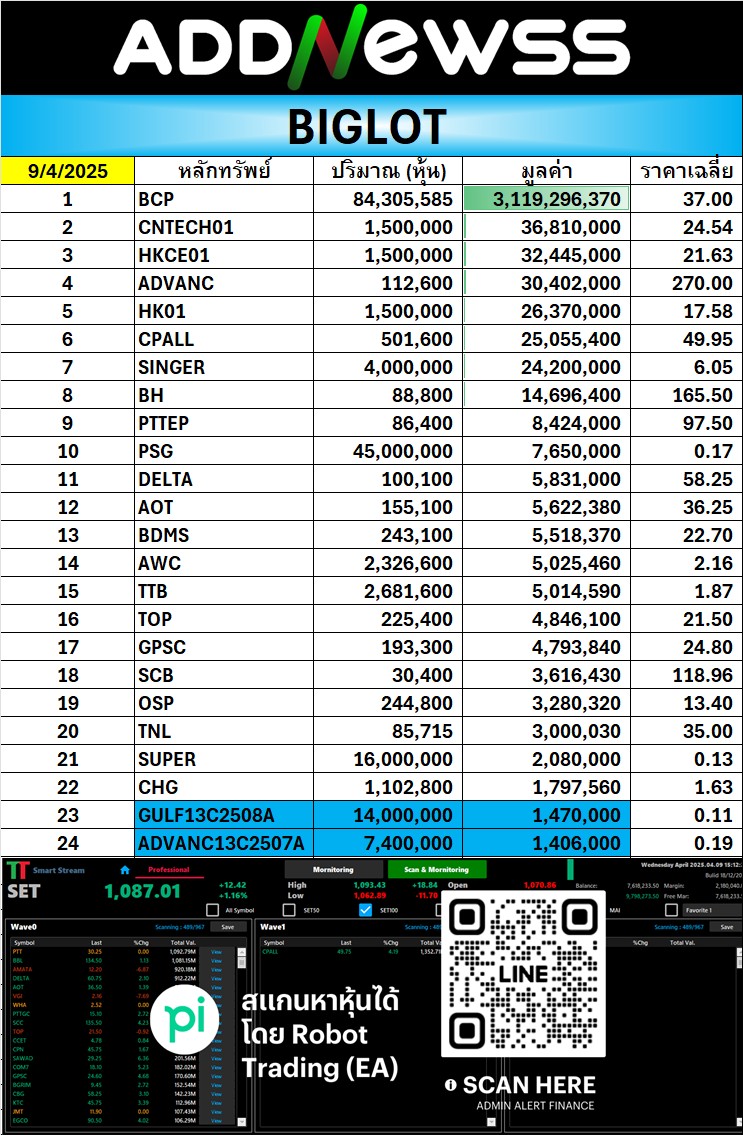Click the home icon beside Smart Stream
Screen dimensions: 743x1135
coord(125,870)
